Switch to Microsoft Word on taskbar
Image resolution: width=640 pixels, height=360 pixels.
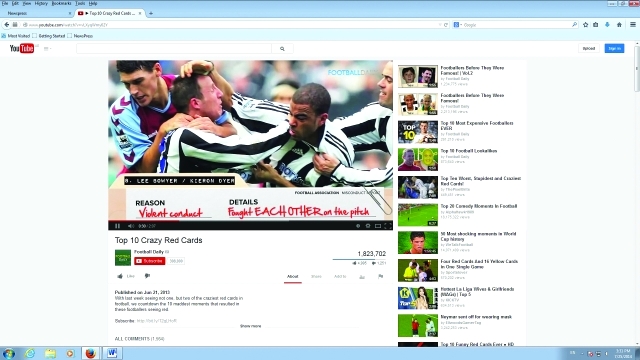point(111,353)
